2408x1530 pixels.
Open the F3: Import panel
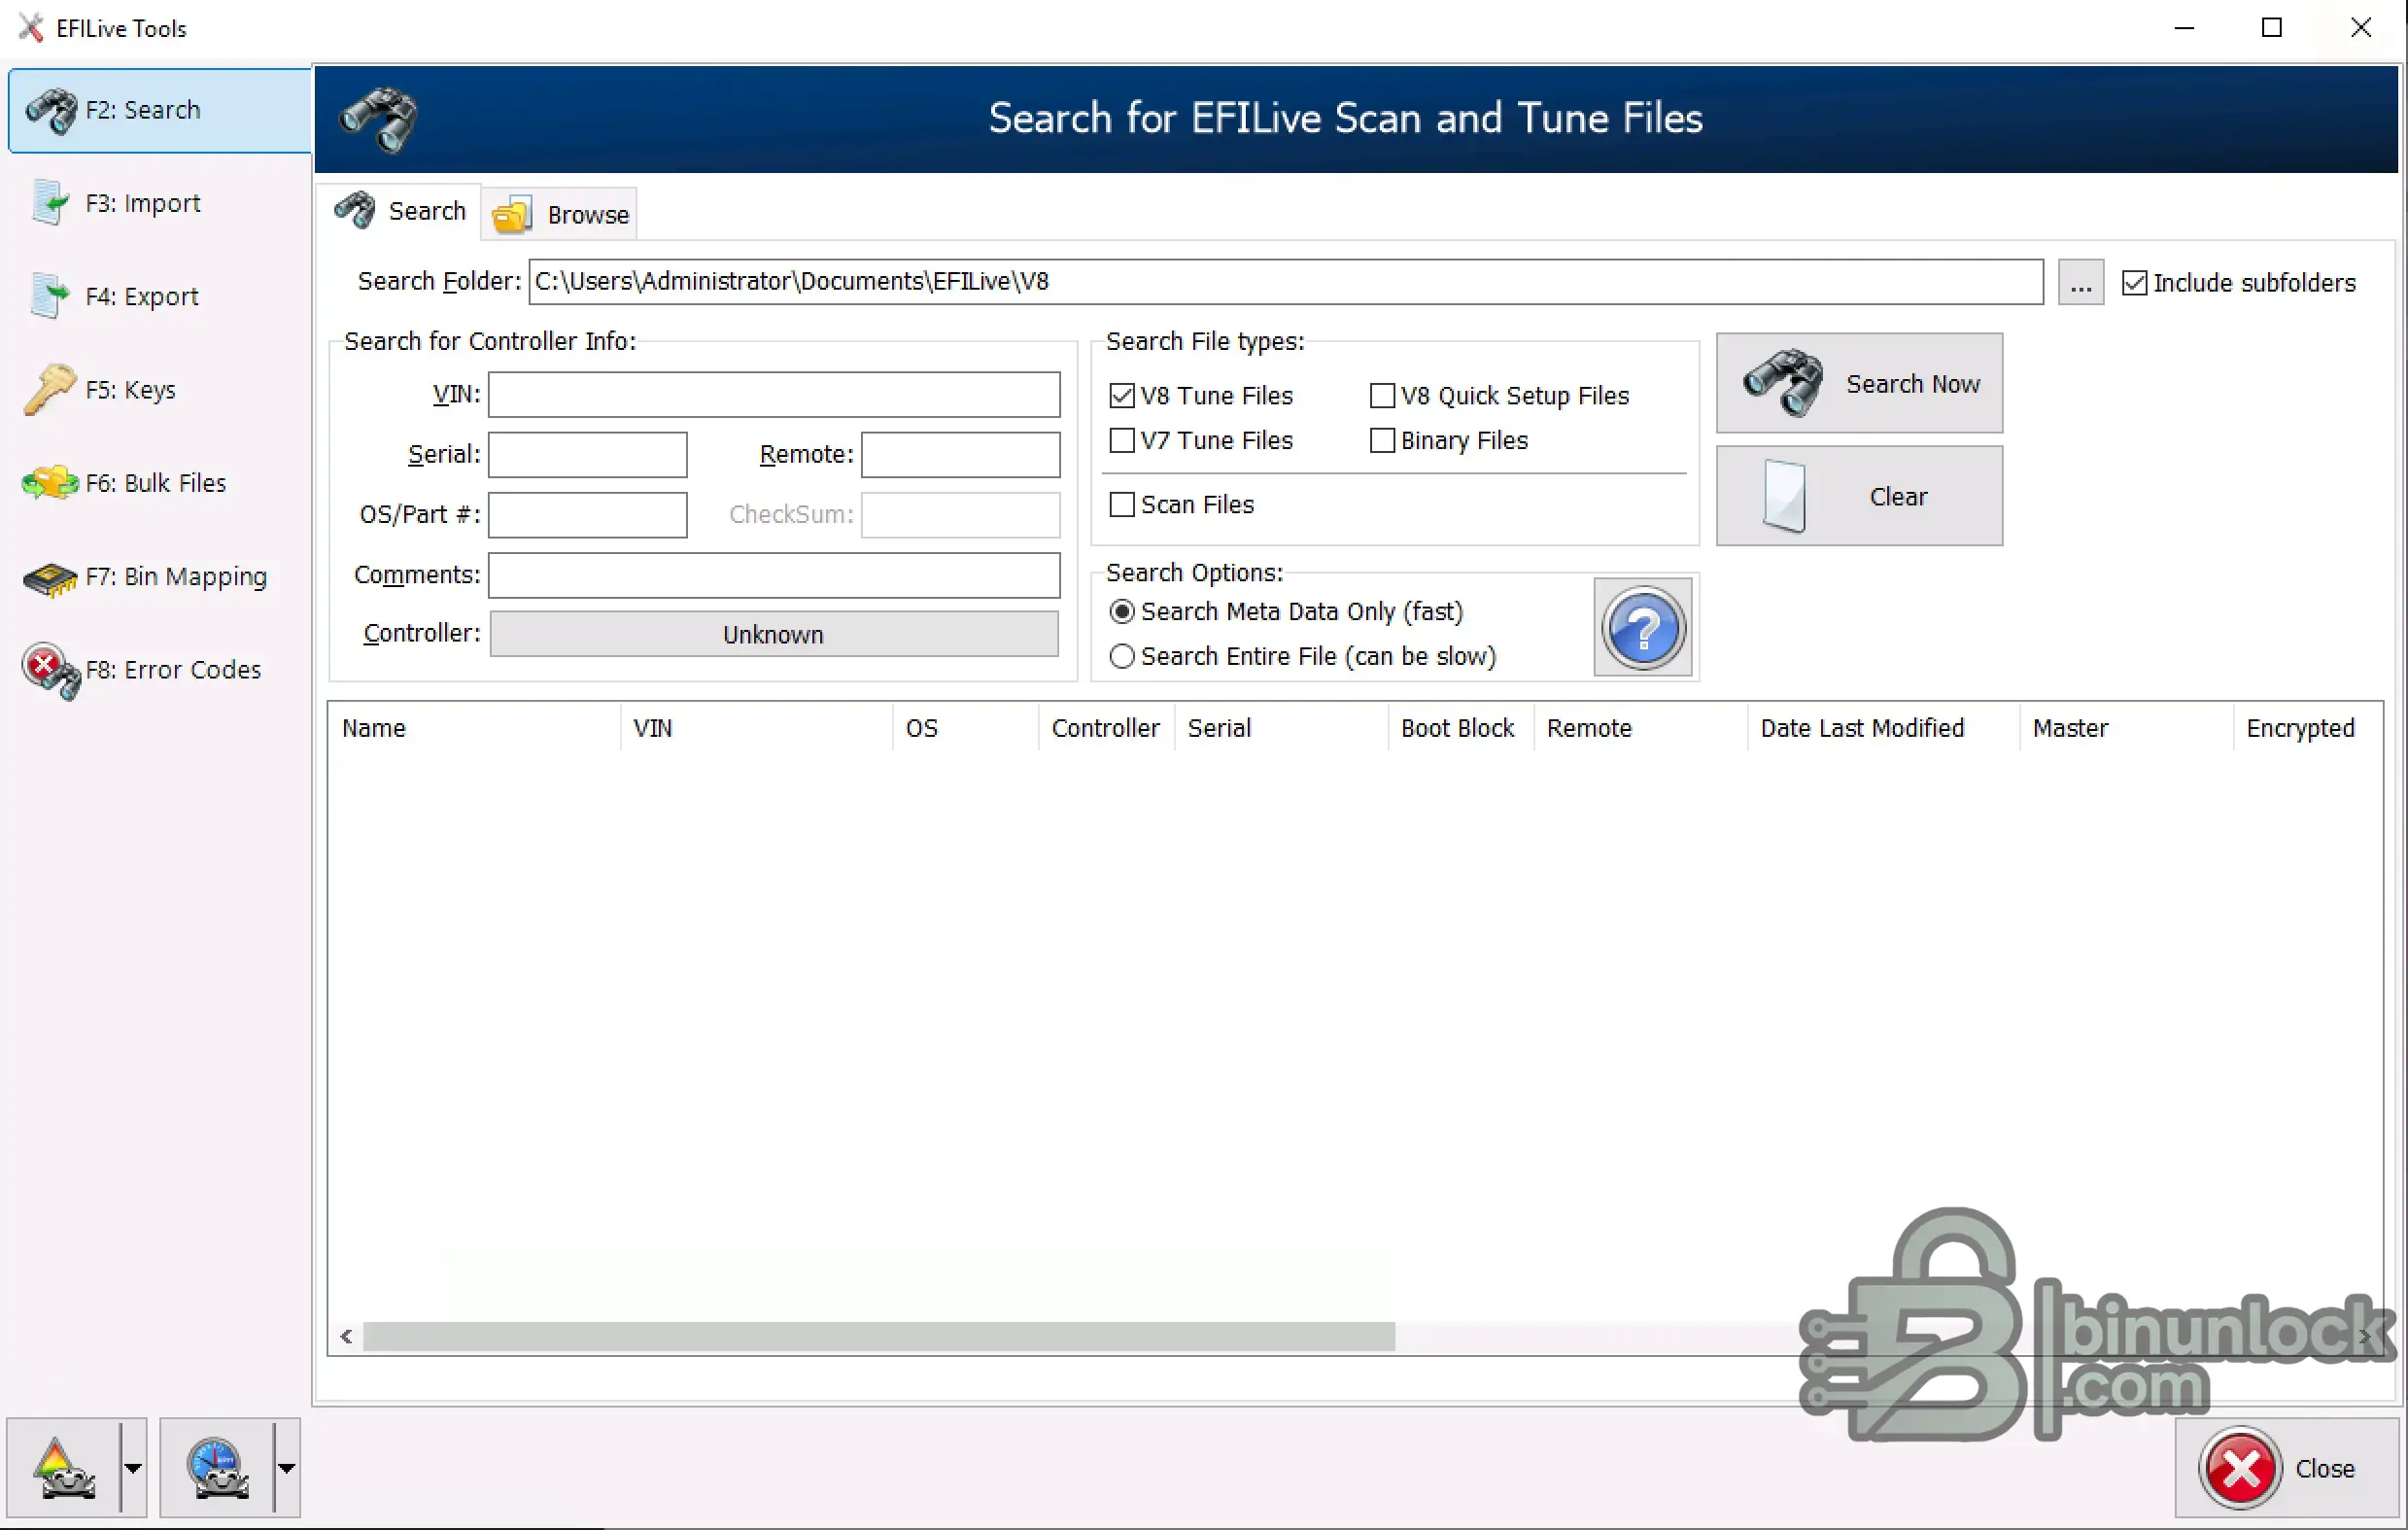pos(160,203)
